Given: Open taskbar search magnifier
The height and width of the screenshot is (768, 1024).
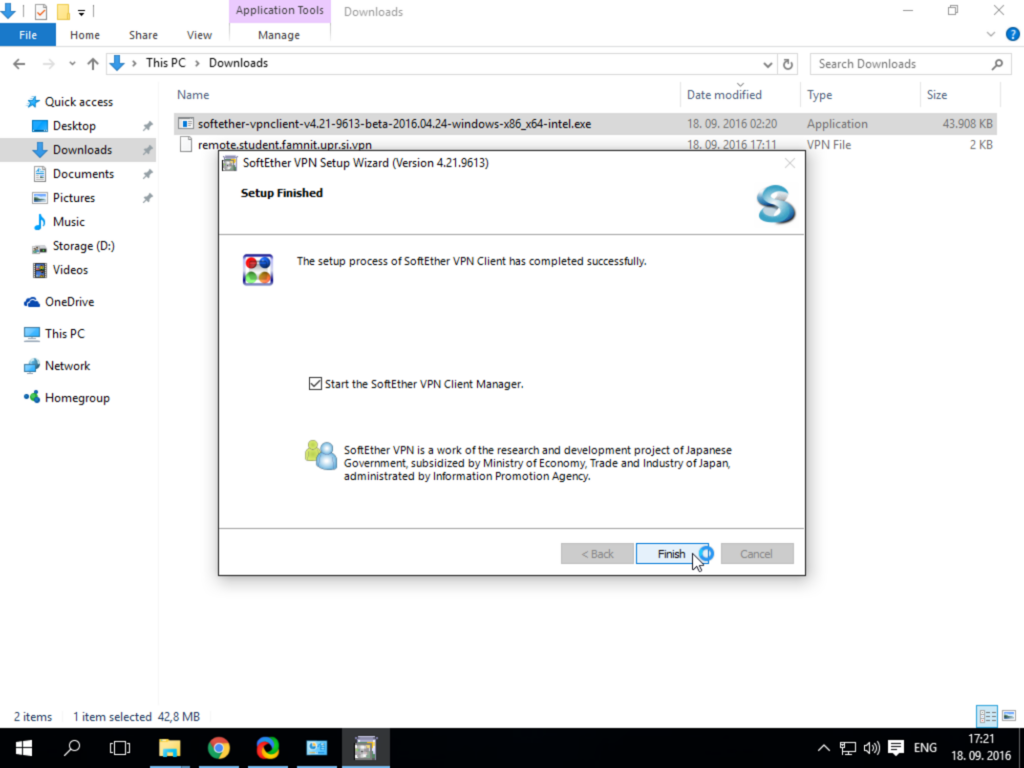Looking at the screenshot, I should [x=72, y=748].
